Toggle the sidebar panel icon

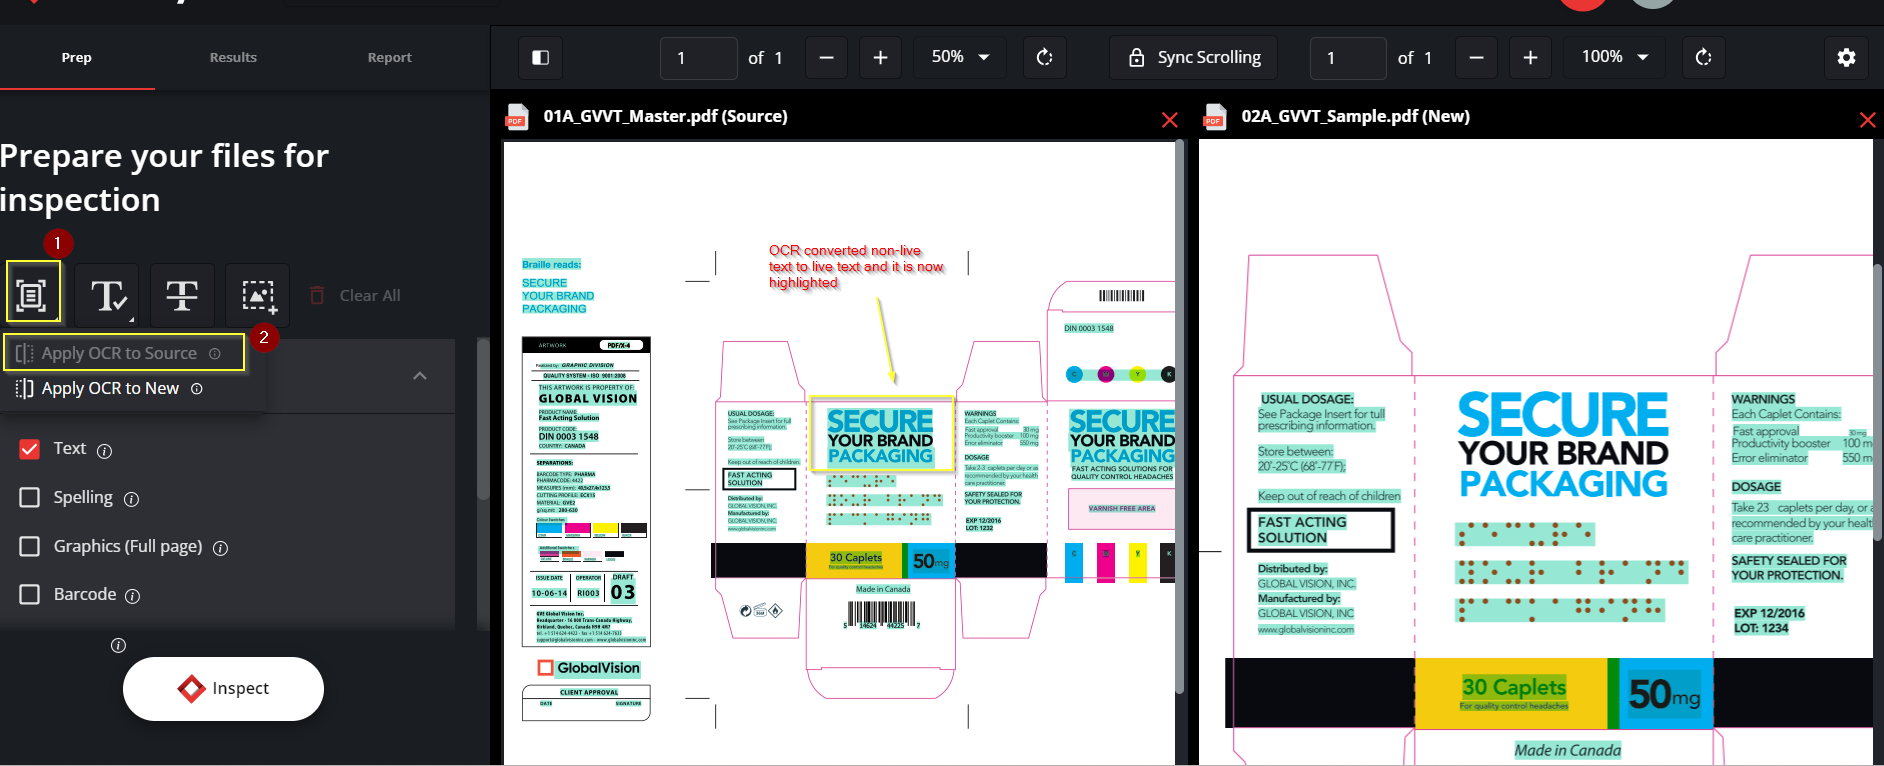point(540,58)
